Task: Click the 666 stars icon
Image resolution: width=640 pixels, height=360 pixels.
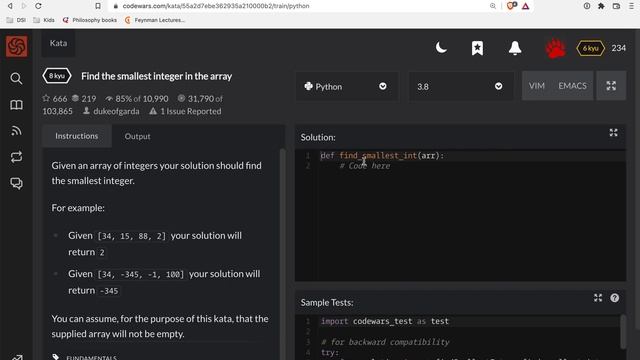Action: (x=46, y=98)
